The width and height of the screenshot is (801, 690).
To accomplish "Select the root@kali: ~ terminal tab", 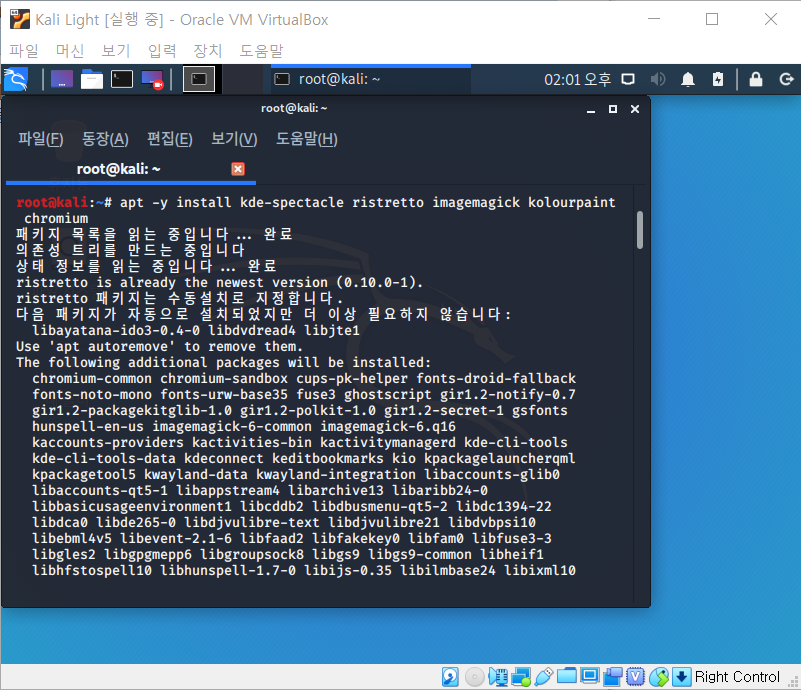I will (131, 169).
